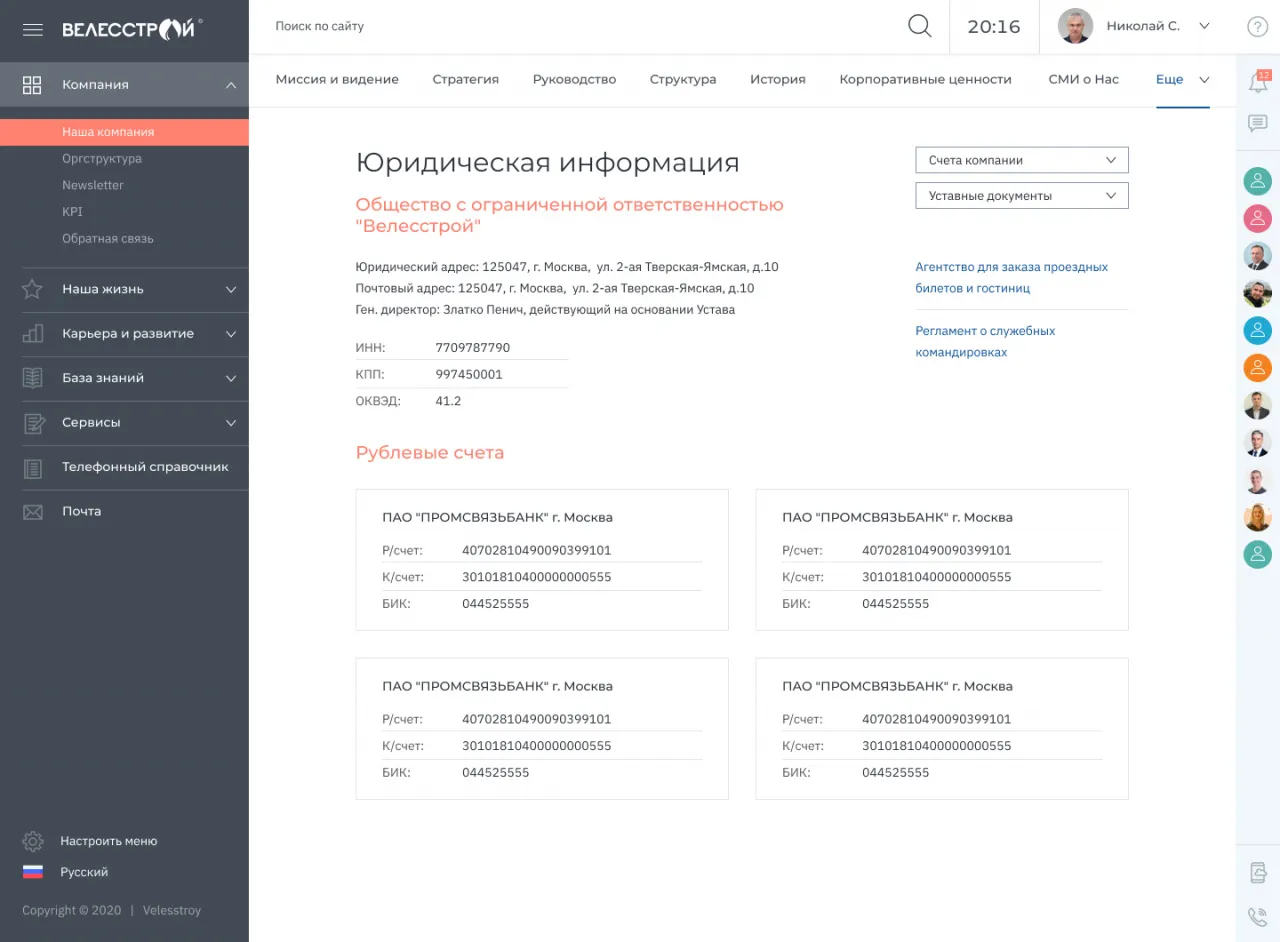This screenshot has width=1280, height=942.
Task: Click the search magnifier icon
Action: point(919,27)
